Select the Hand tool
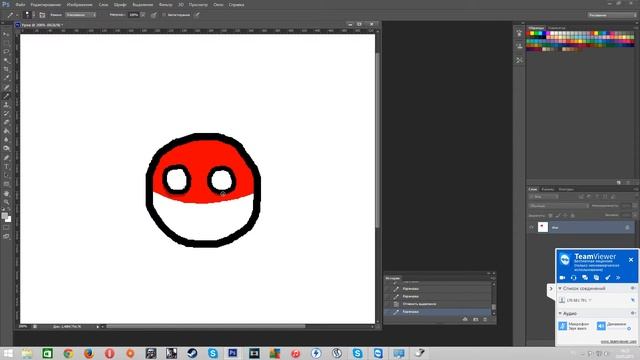 pyautogui.click(x=6, y=193)
